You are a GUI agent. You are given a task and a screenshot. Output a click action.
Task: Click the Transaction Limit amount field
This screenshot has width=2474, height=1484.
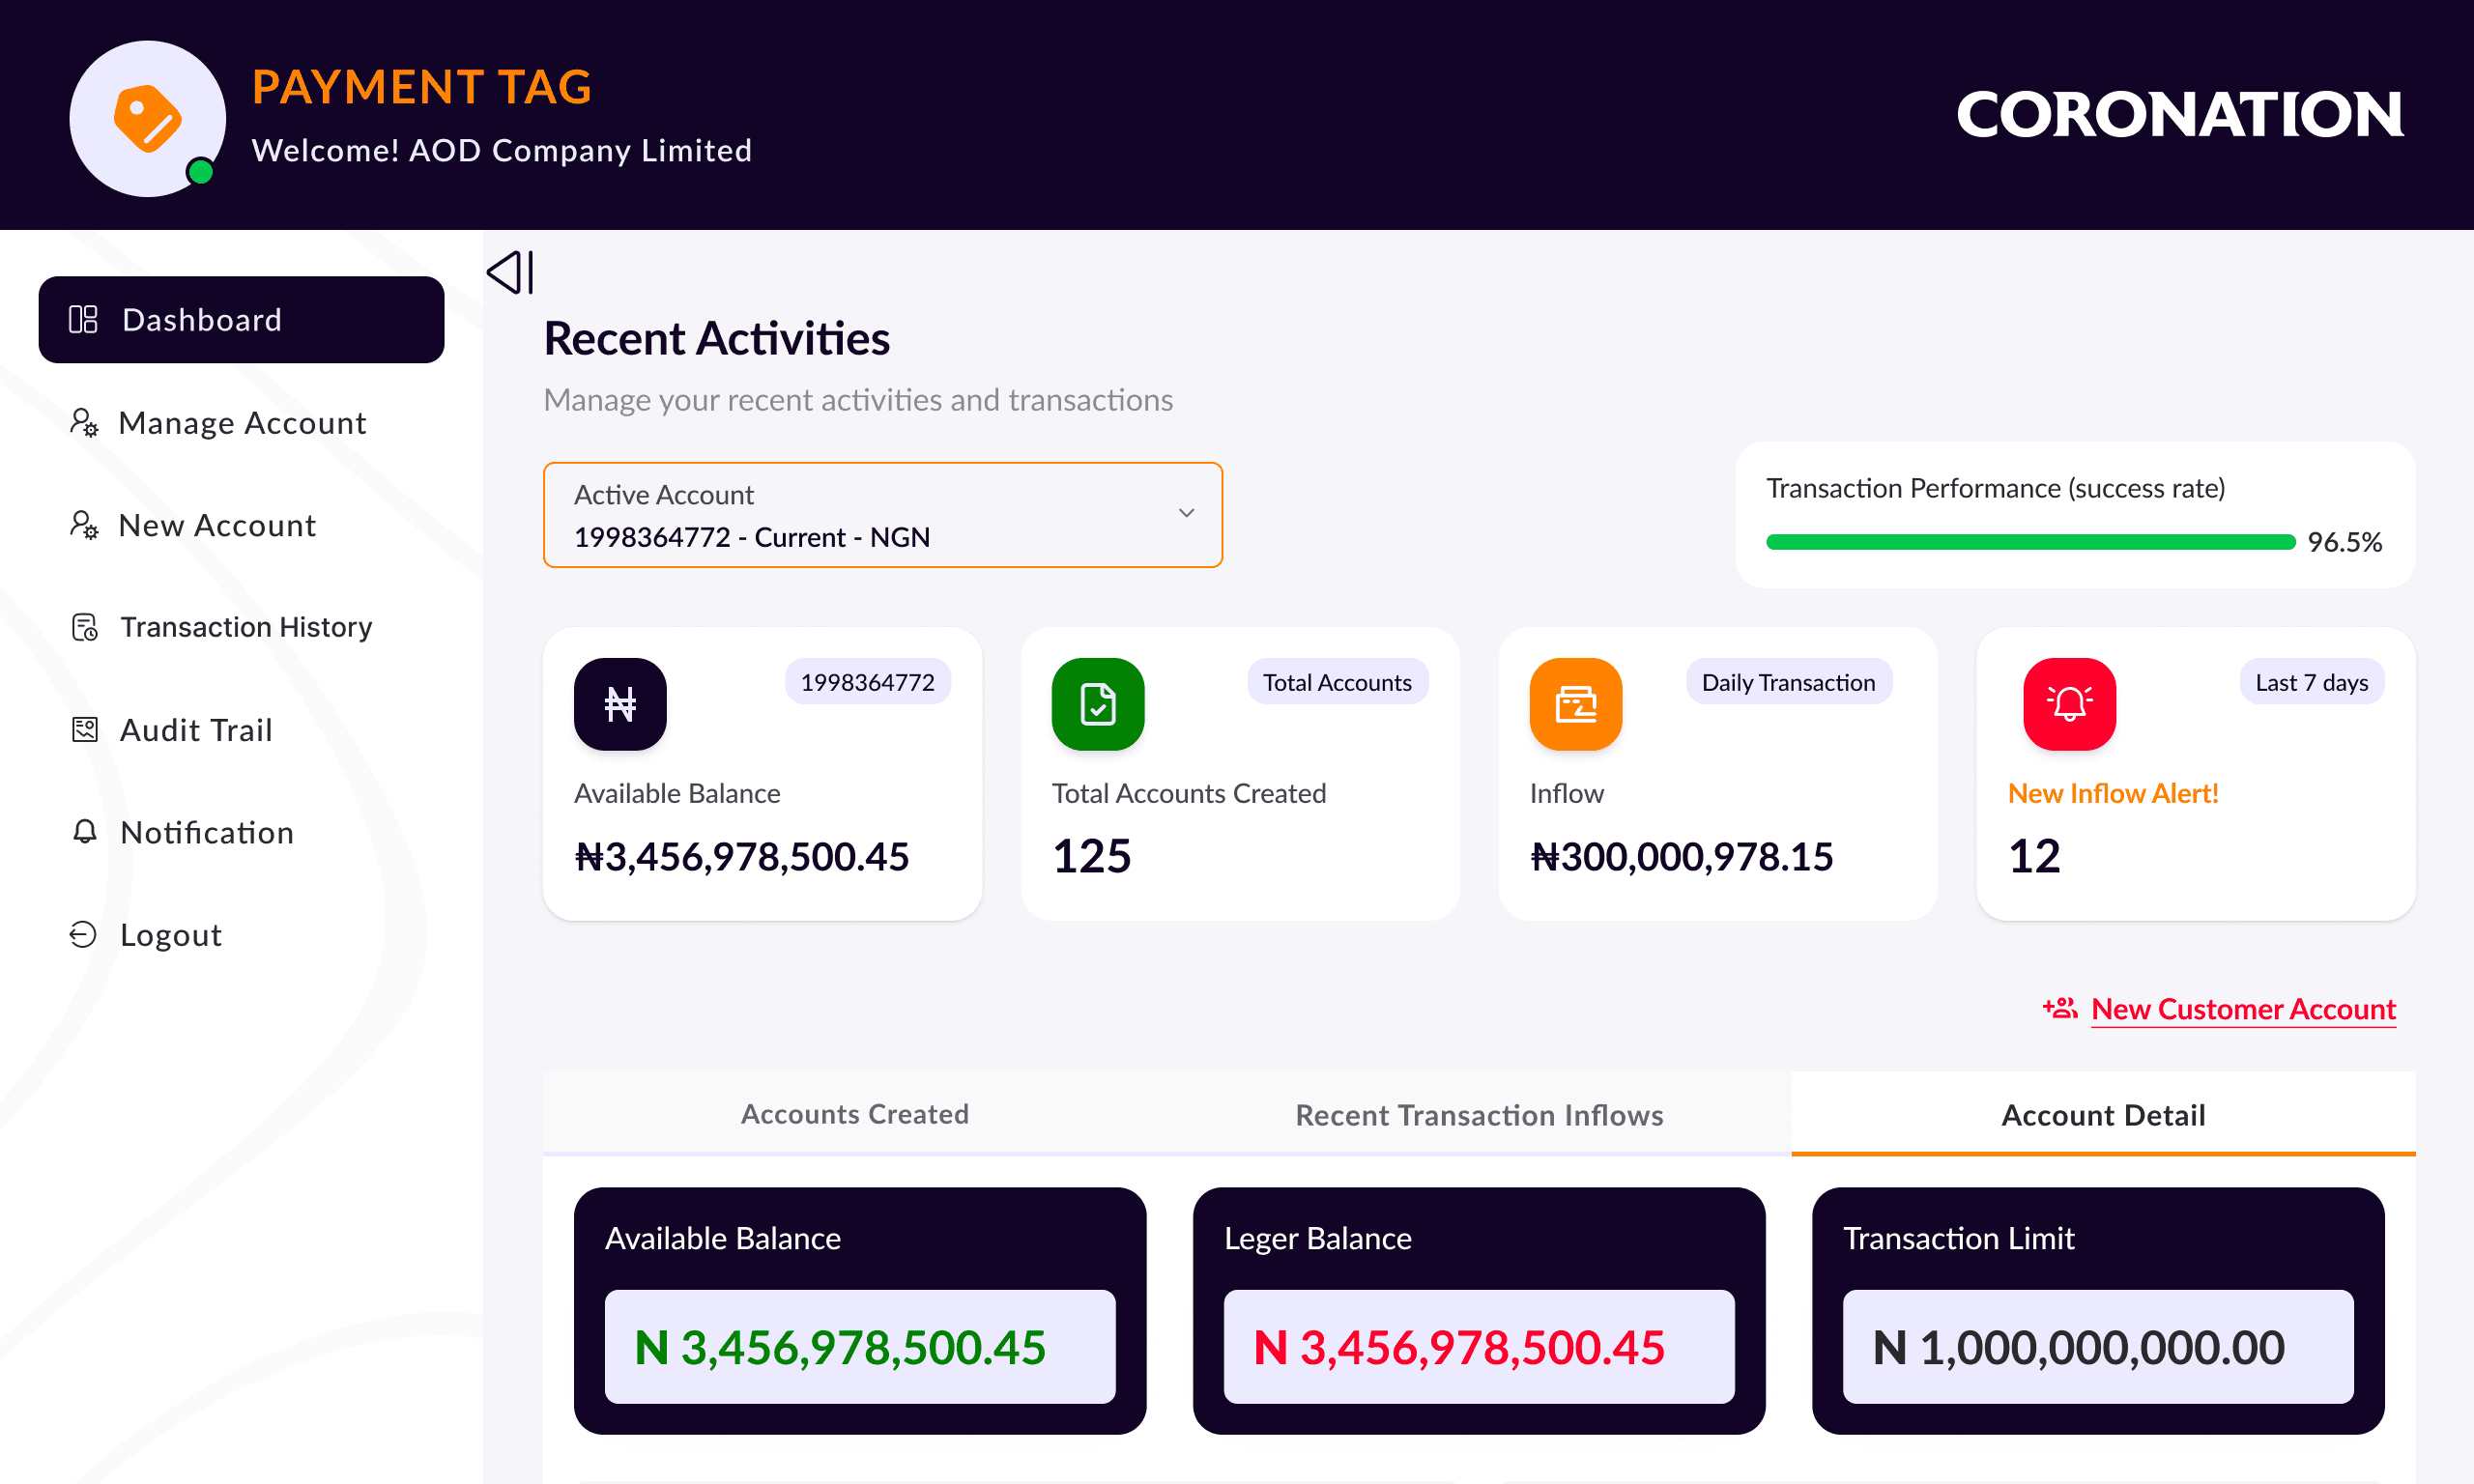point(2097,1347)
